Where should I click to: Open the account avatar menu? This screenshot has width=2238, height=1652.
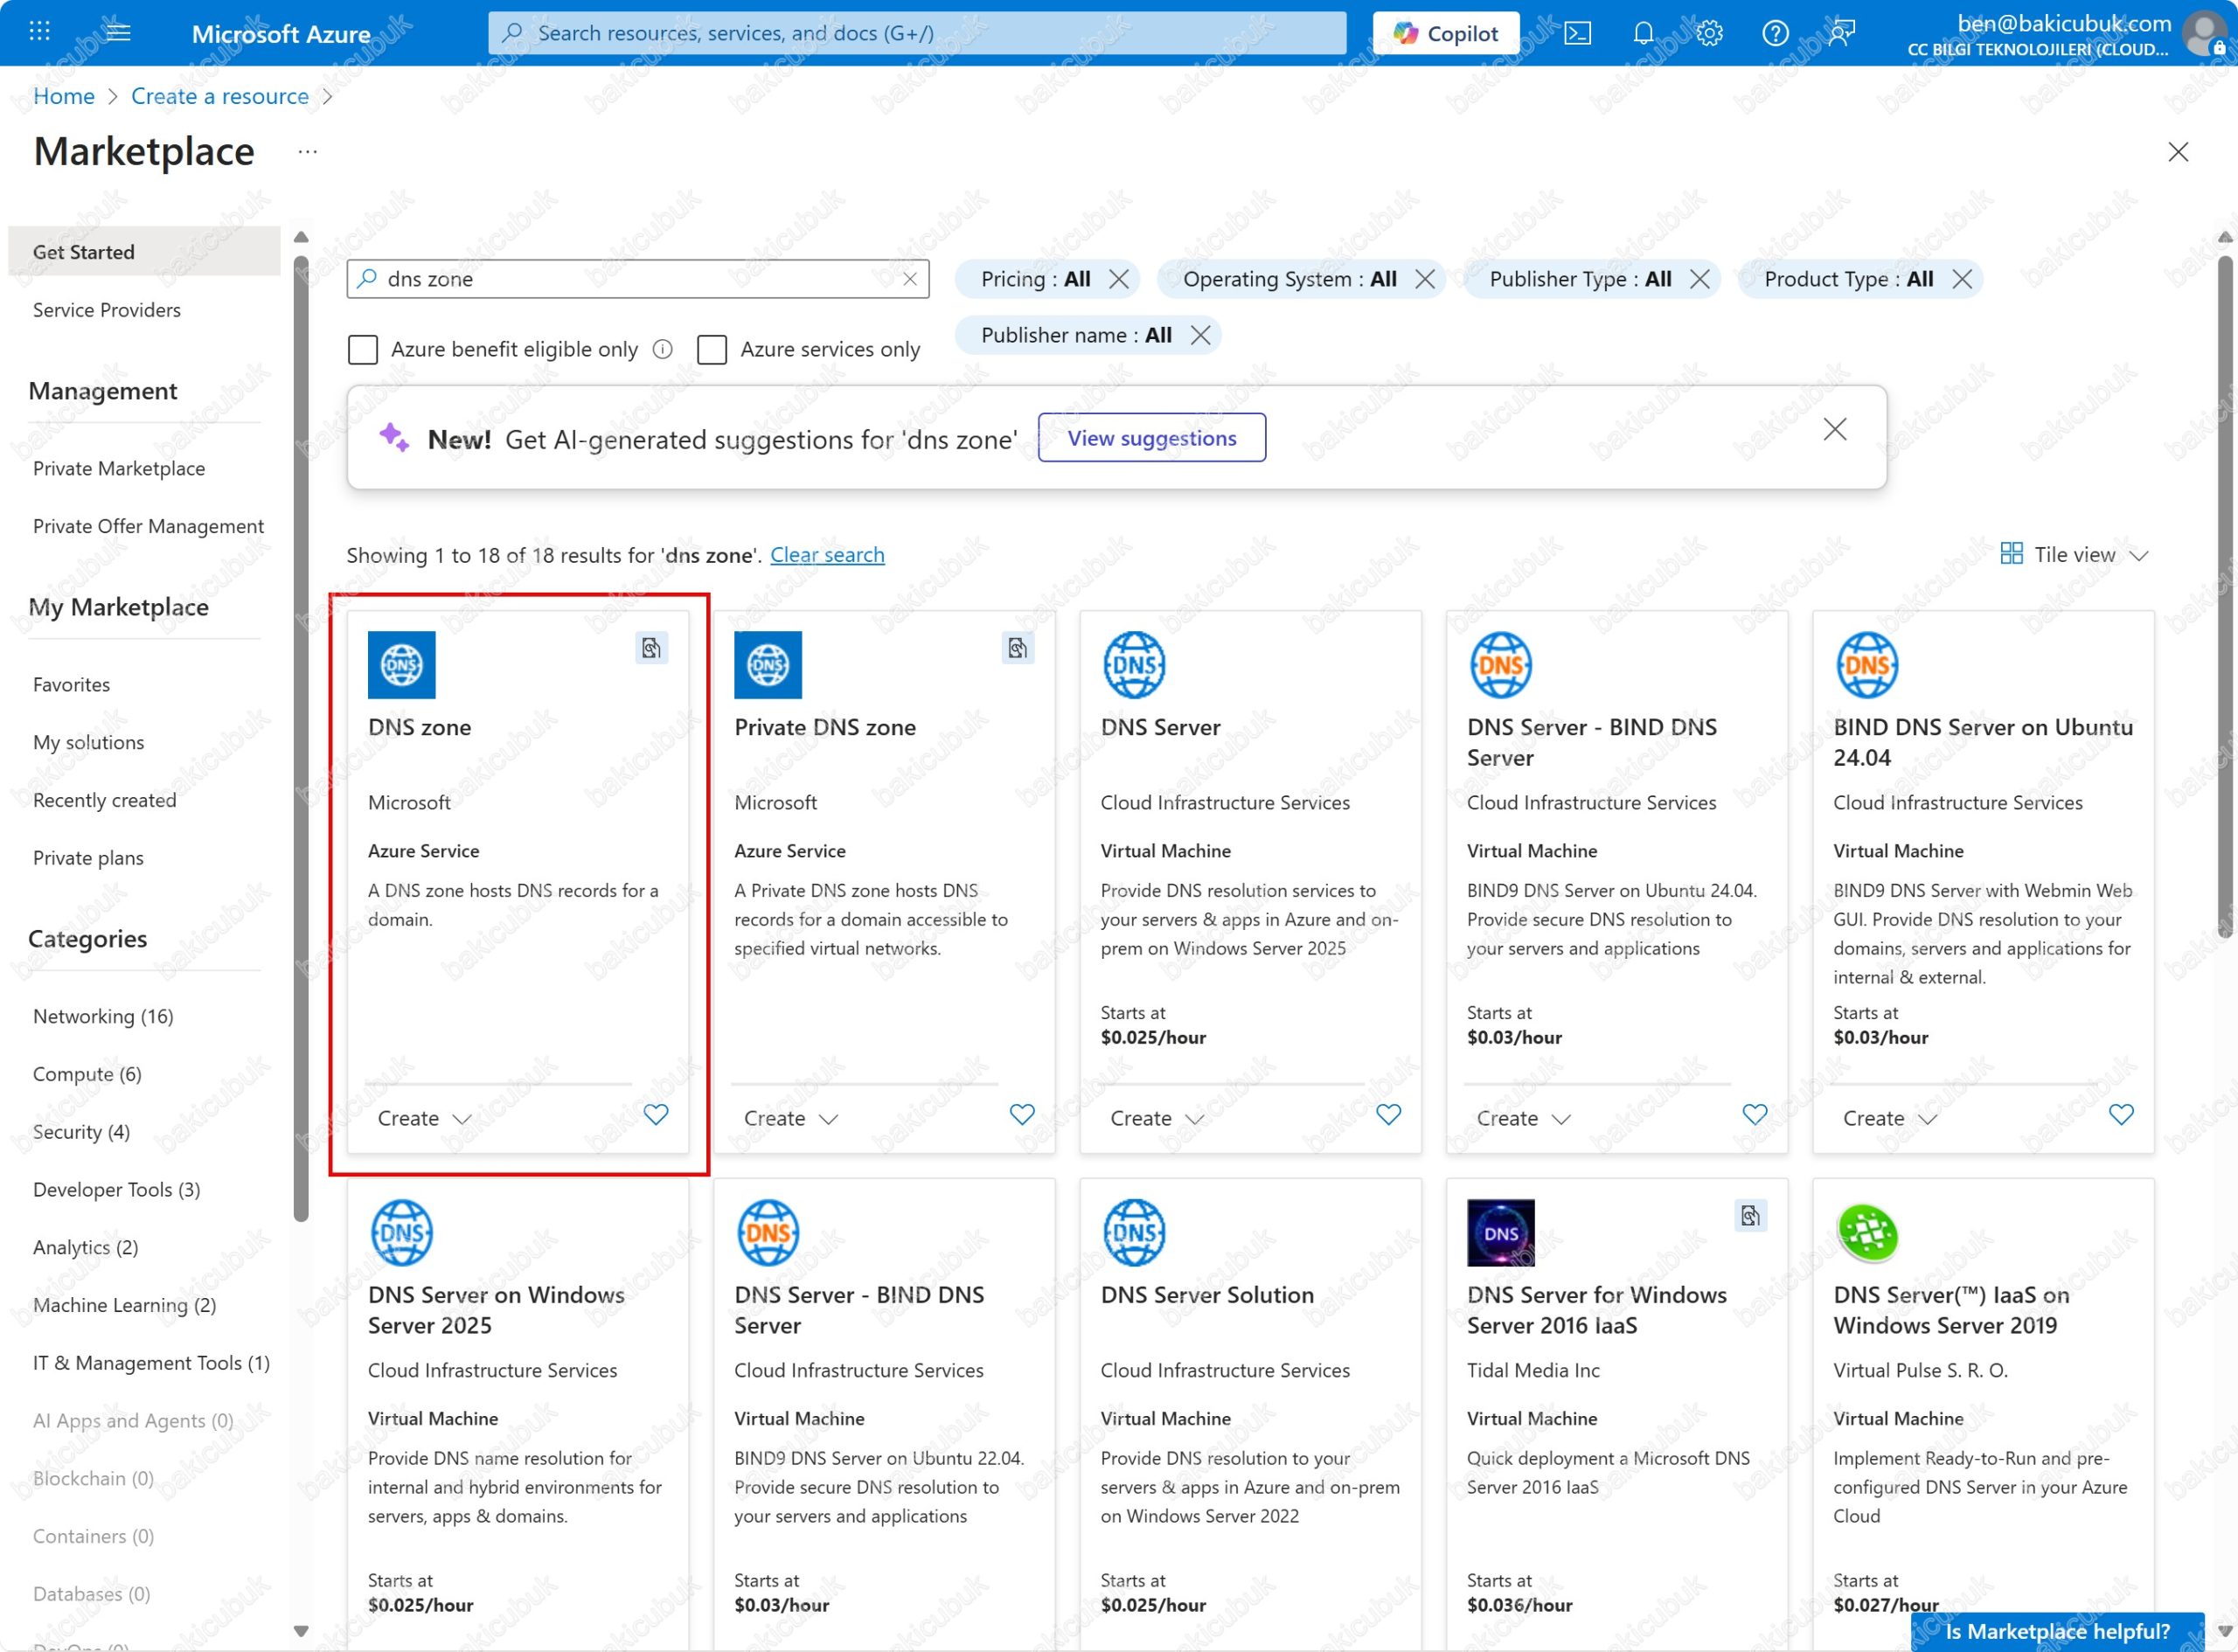coord(2204,34)
